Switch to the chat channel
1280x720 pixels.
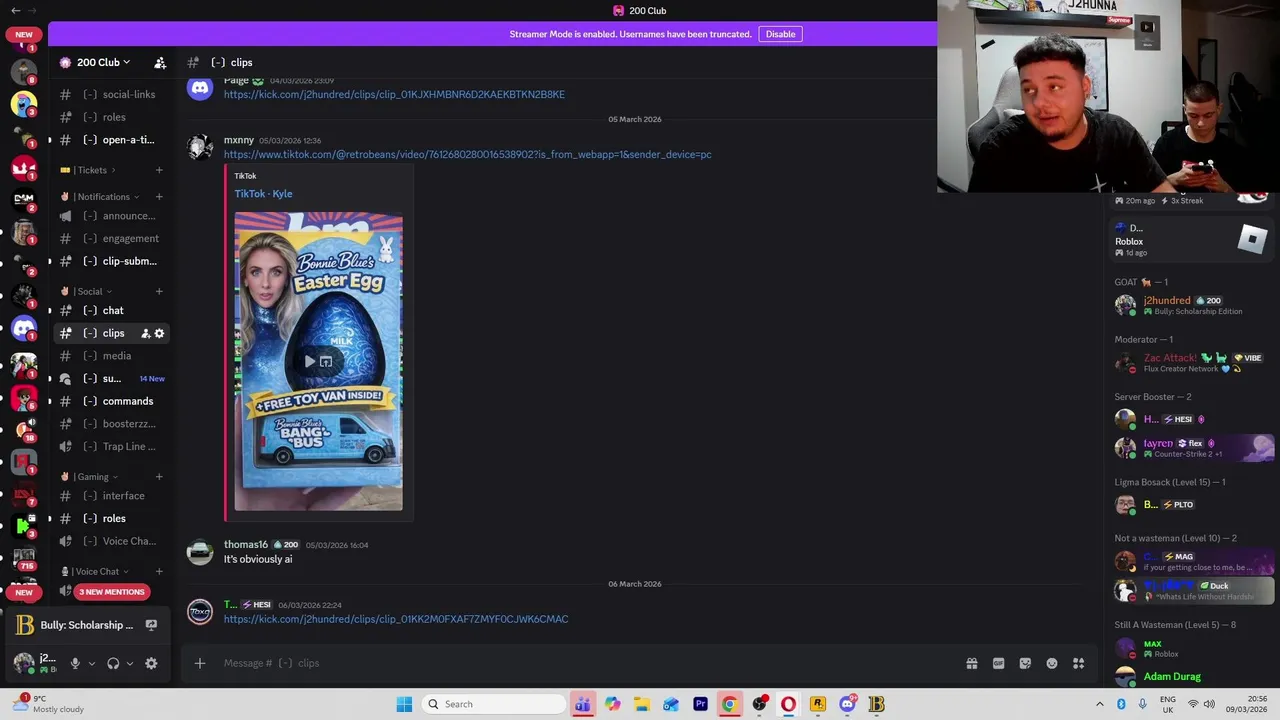(110, 310)
